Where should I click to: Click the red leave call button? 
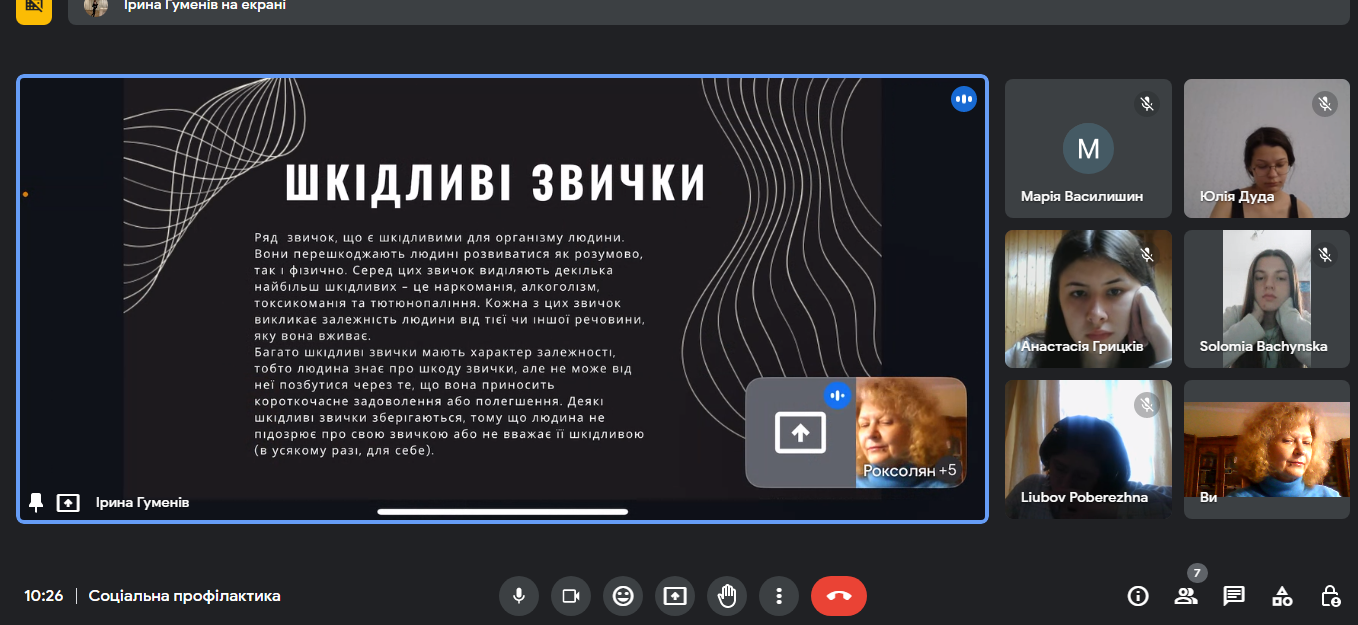(838, 596)
